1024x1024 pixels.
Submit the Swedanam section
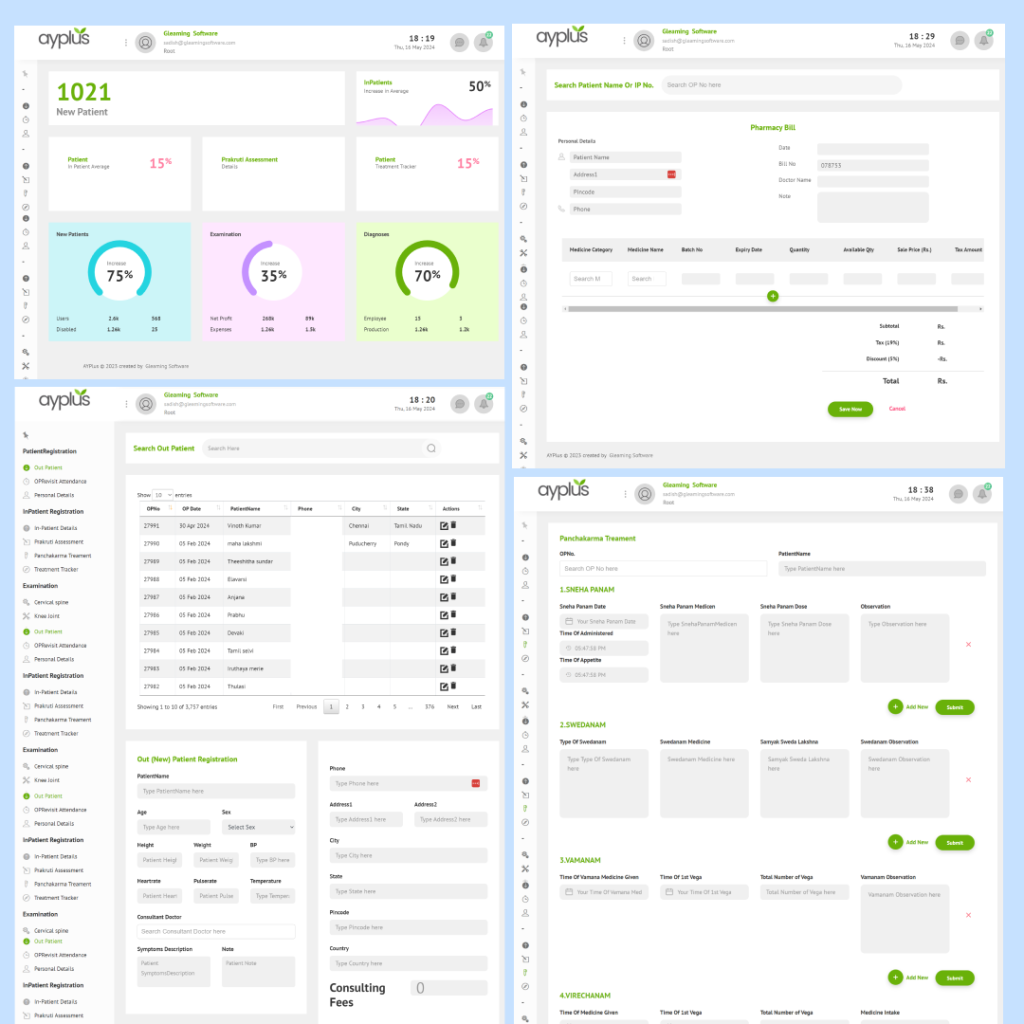click(954, 842)
